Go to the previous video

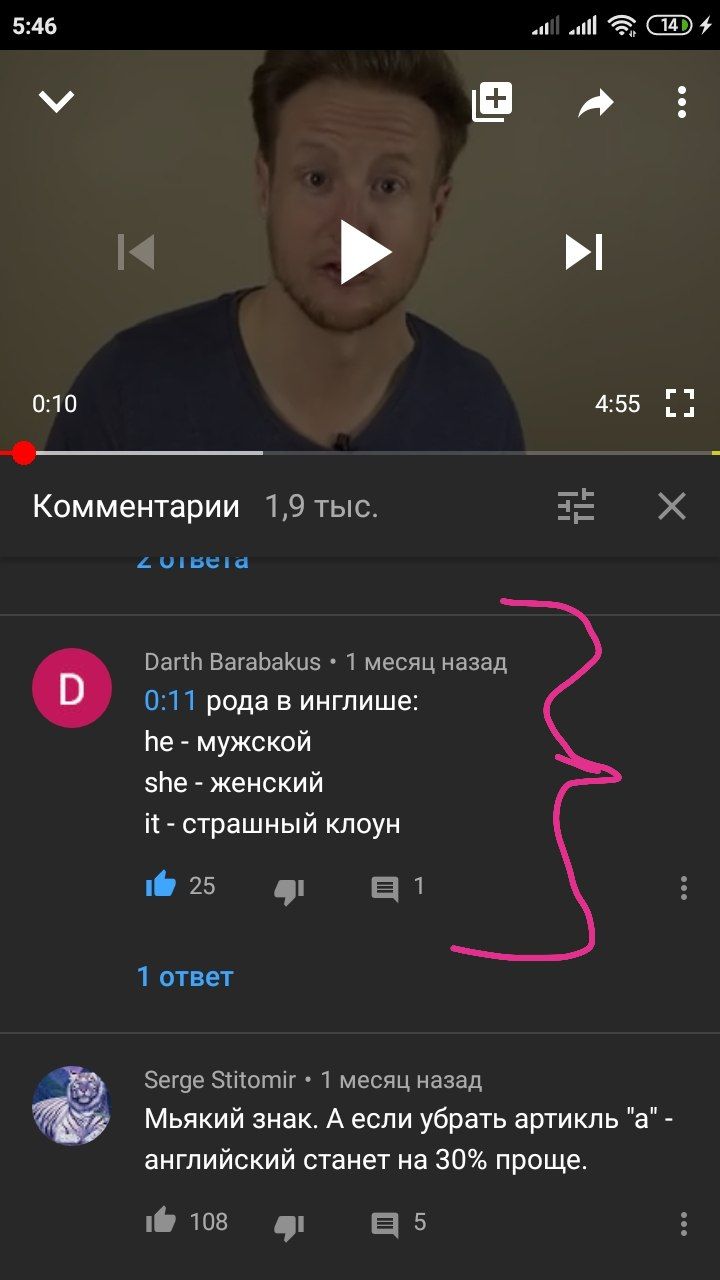[x=136, y=252]
